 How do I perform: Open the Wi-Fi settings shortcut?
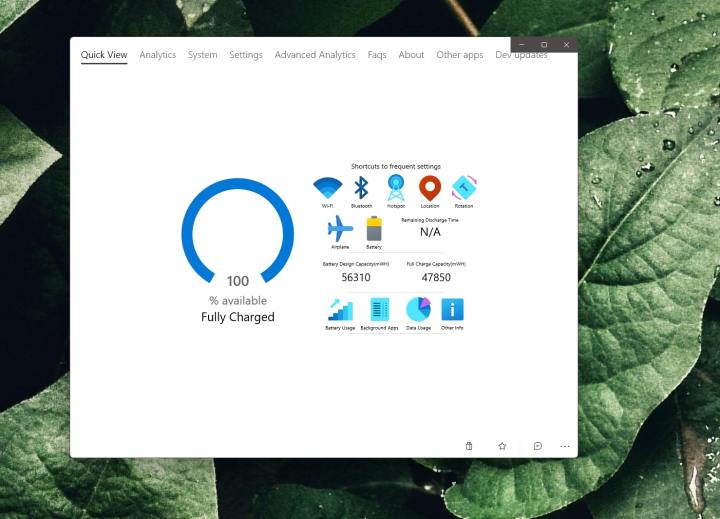[x=327, y=188]
